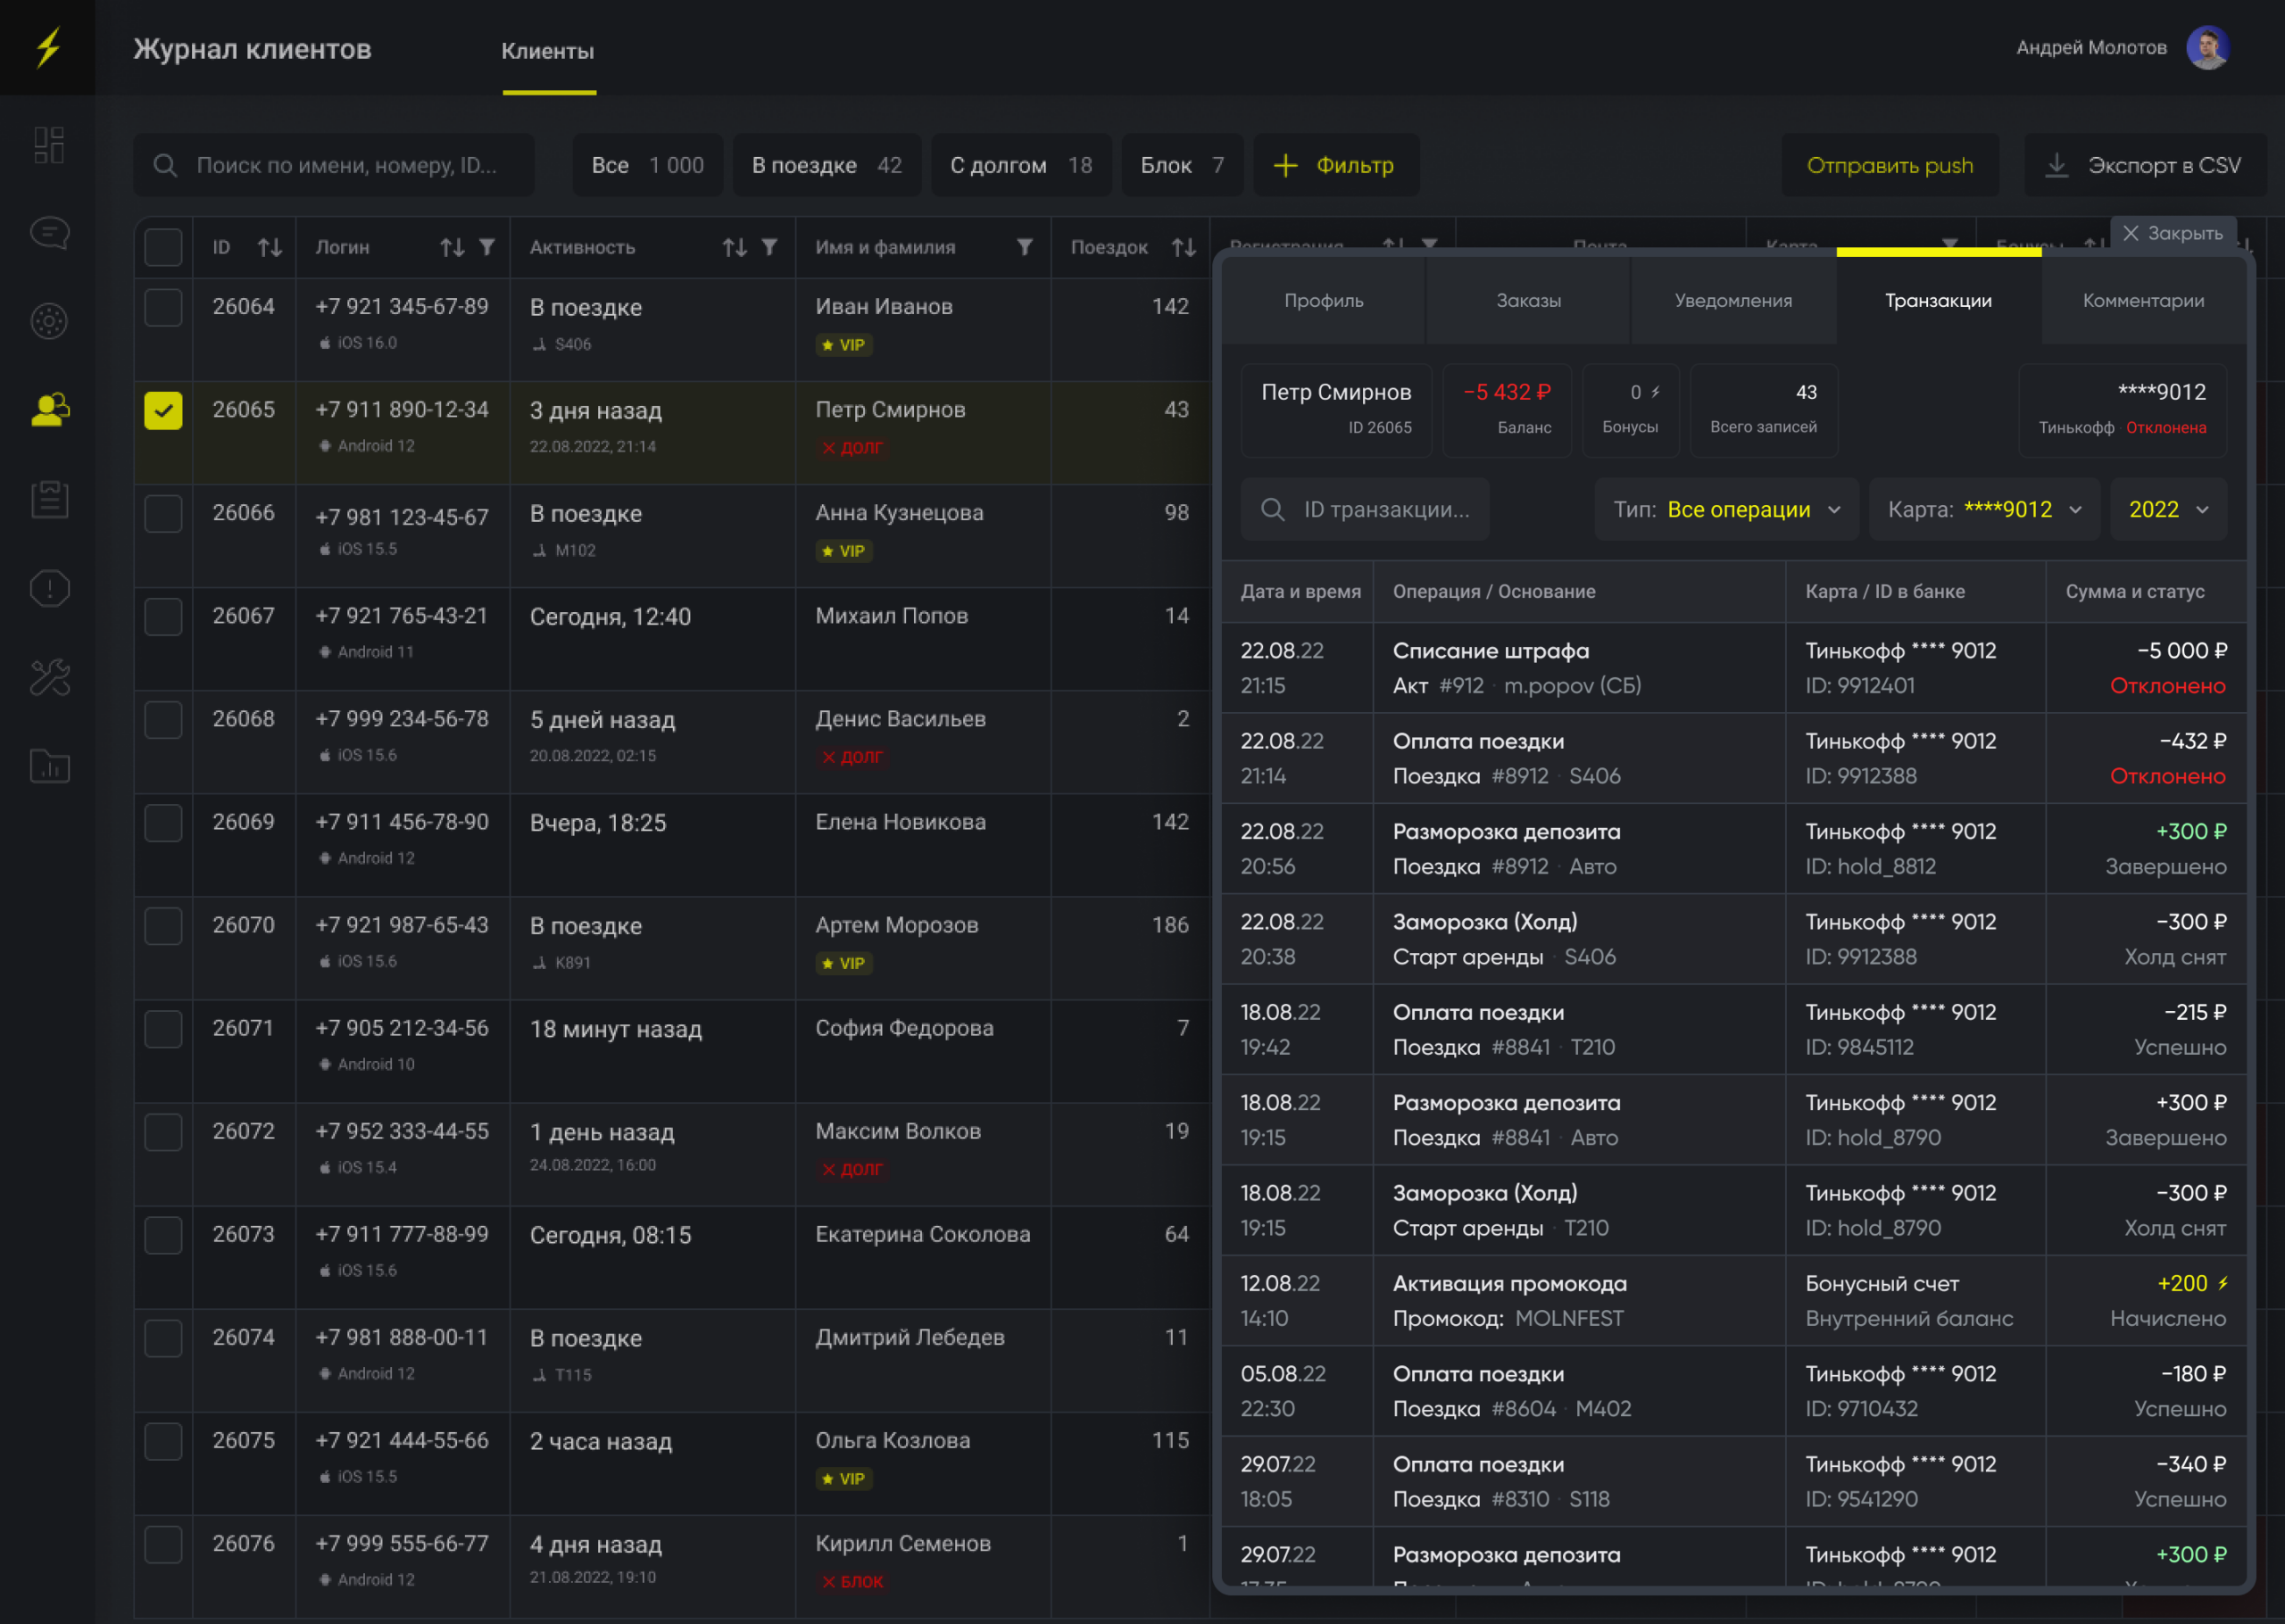Filter the Логин column
The height and width of the screenshot is (1624, 2285).
487,247
